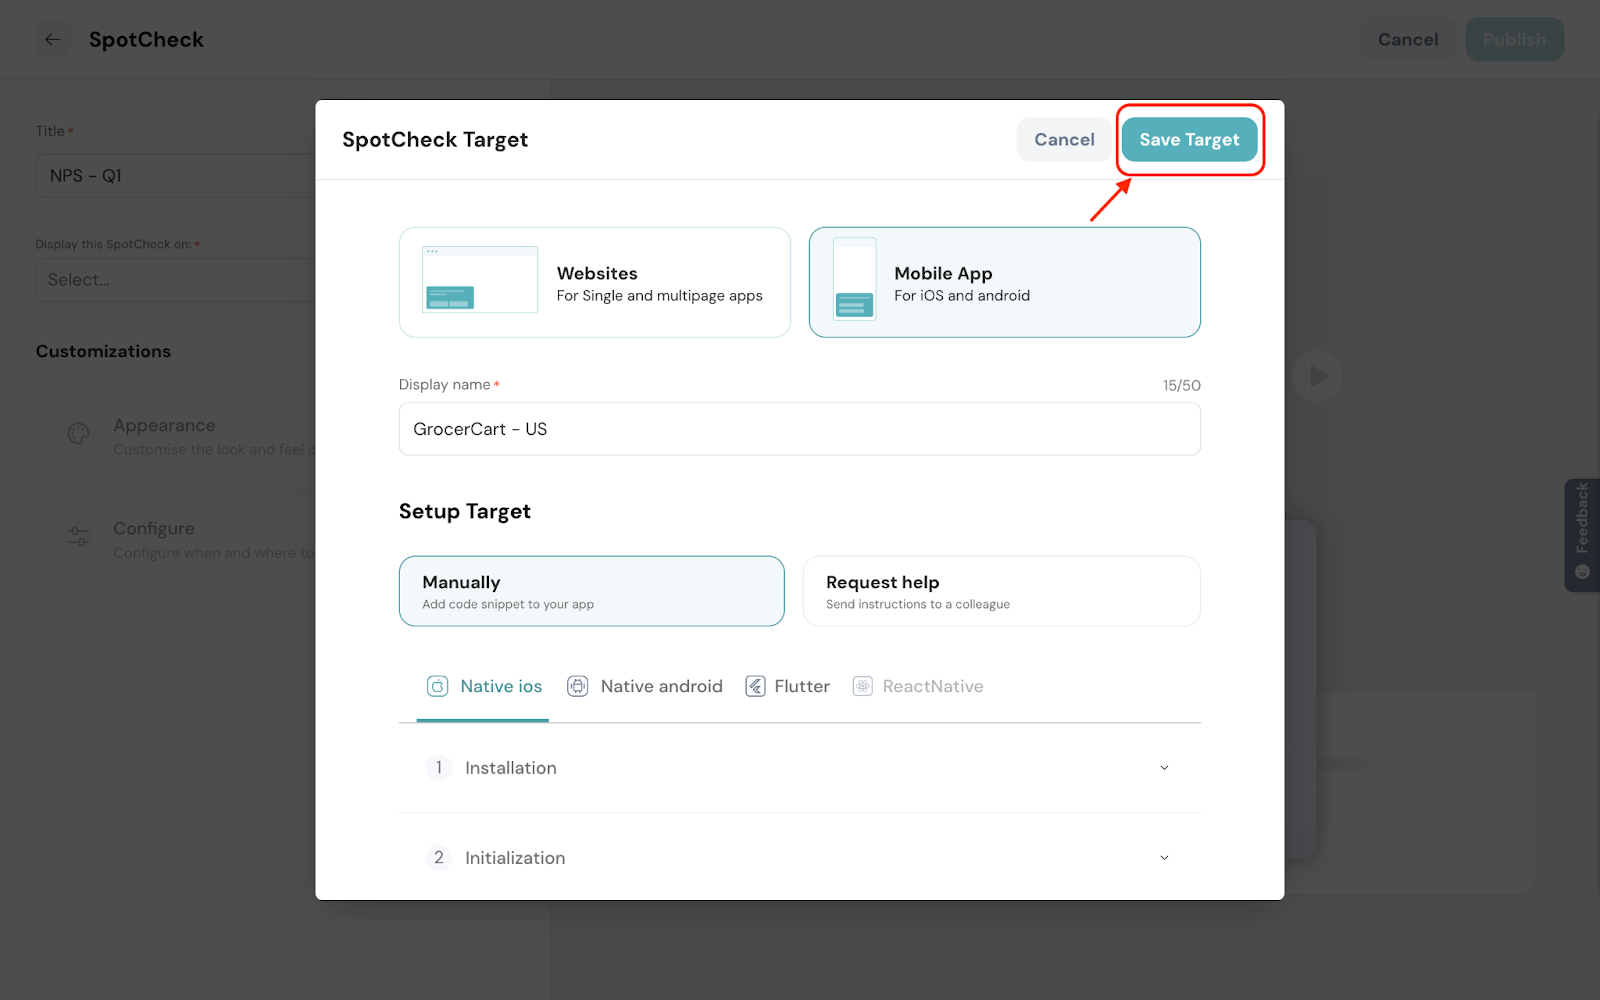Select the Mobile App target option

point(1004,282)
